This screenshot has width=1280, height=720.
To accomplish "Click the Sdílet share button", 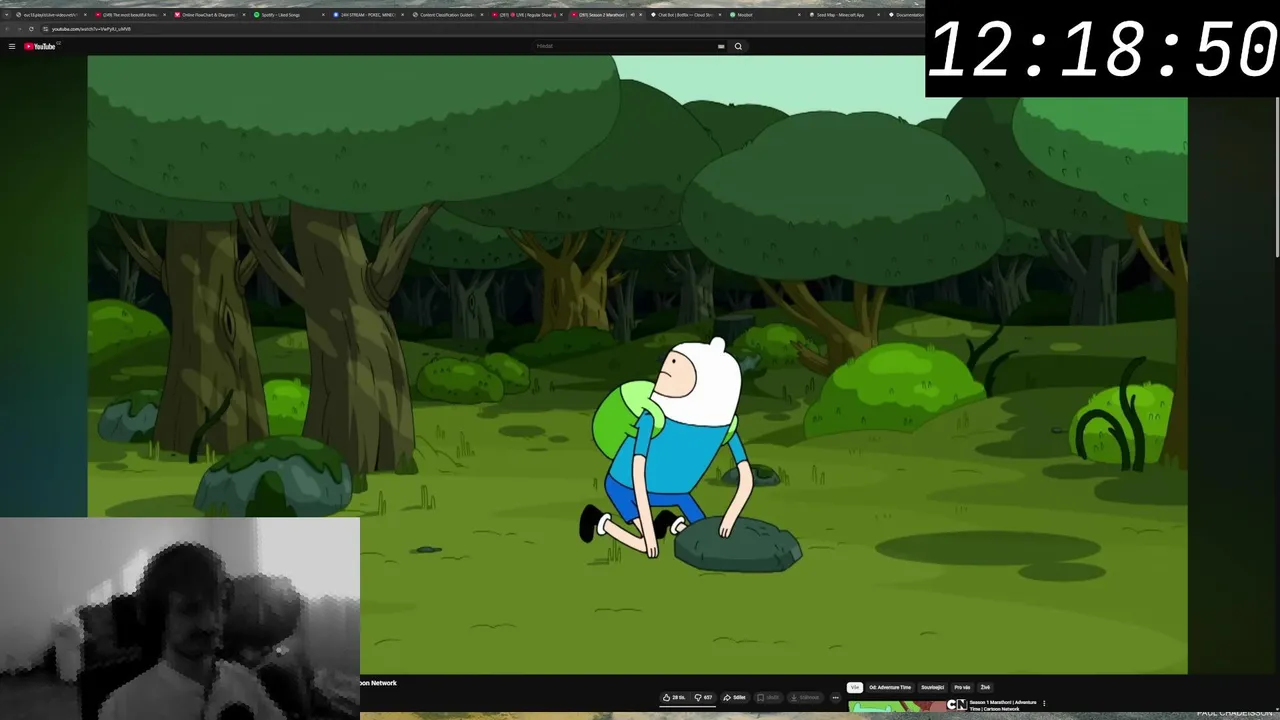I will (734, 697).
